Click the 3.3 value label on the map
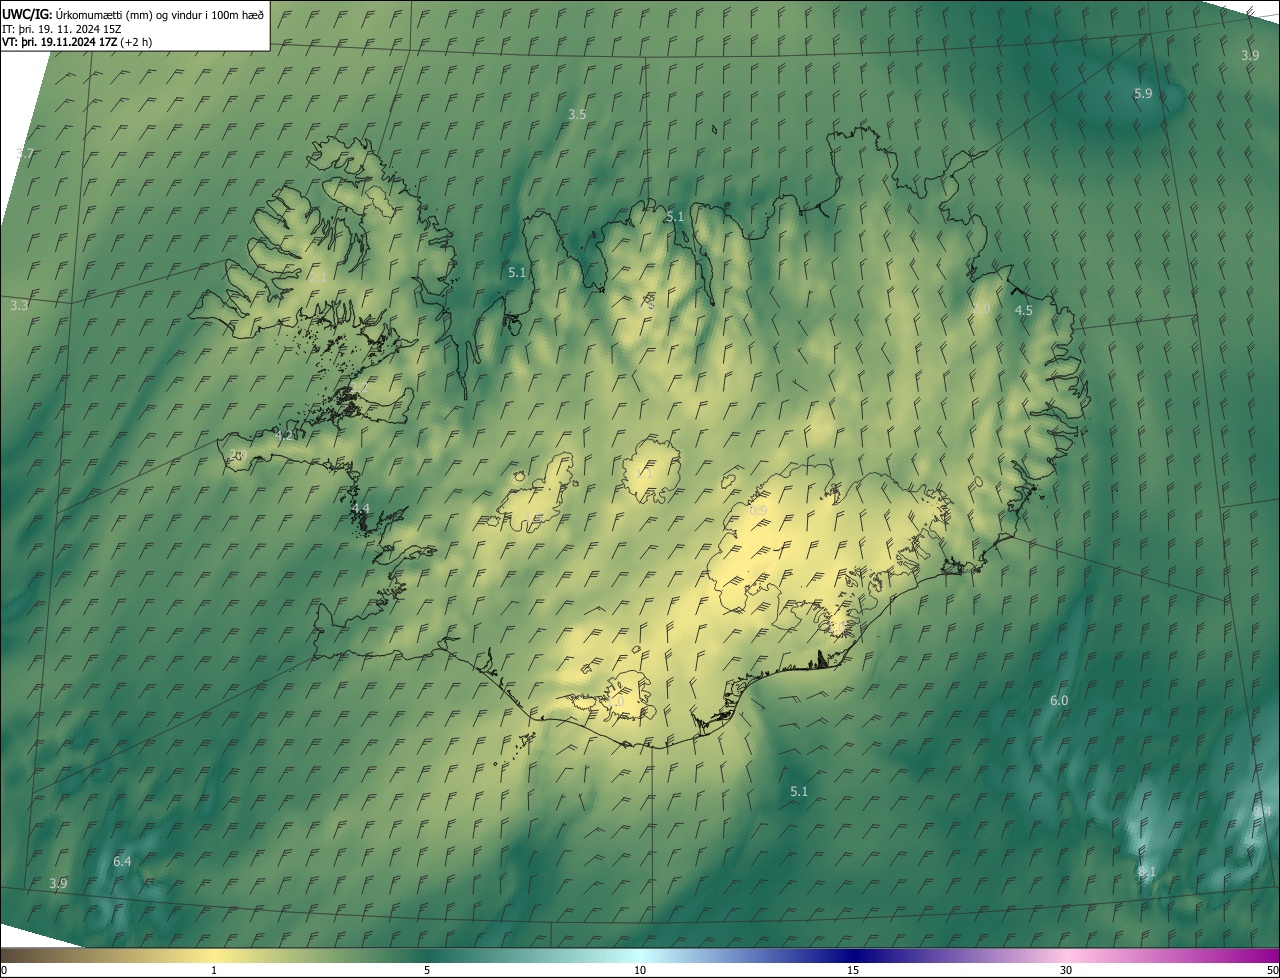Viewport: 1280px width, 978px height. [19, 305]
